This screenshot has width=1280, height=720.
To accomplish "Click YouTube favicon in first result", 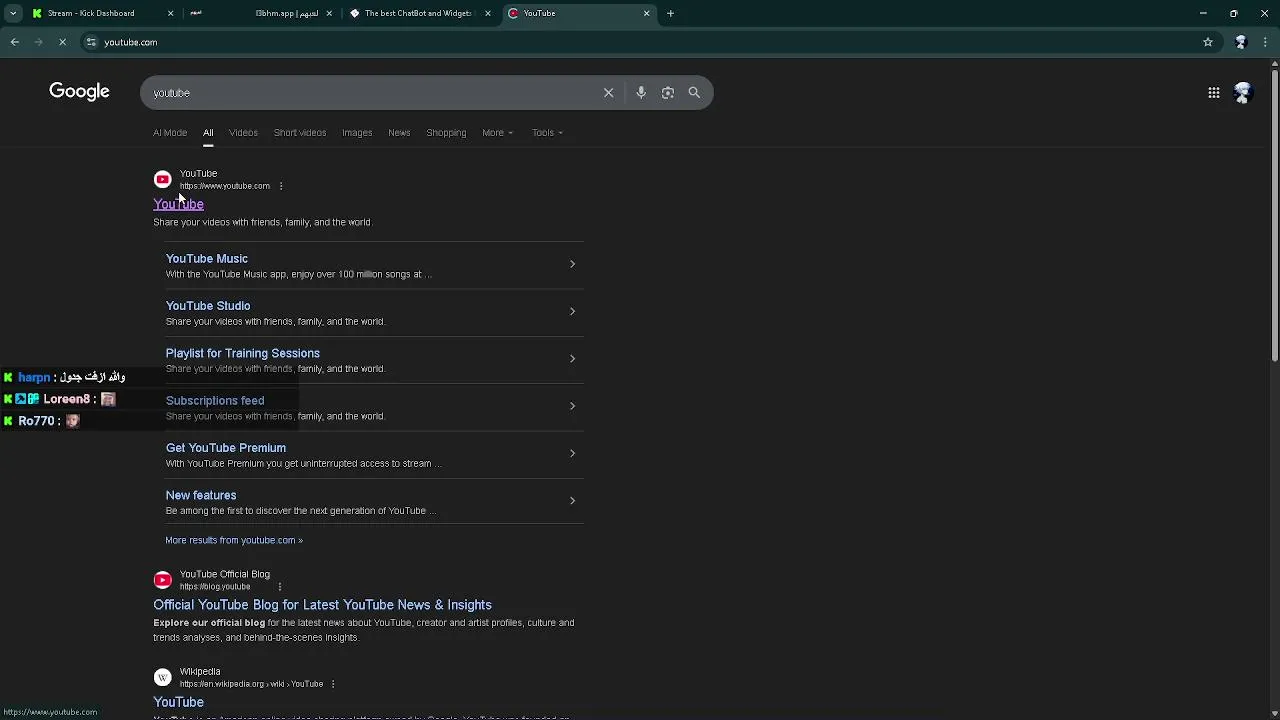I will coord(162,179).
